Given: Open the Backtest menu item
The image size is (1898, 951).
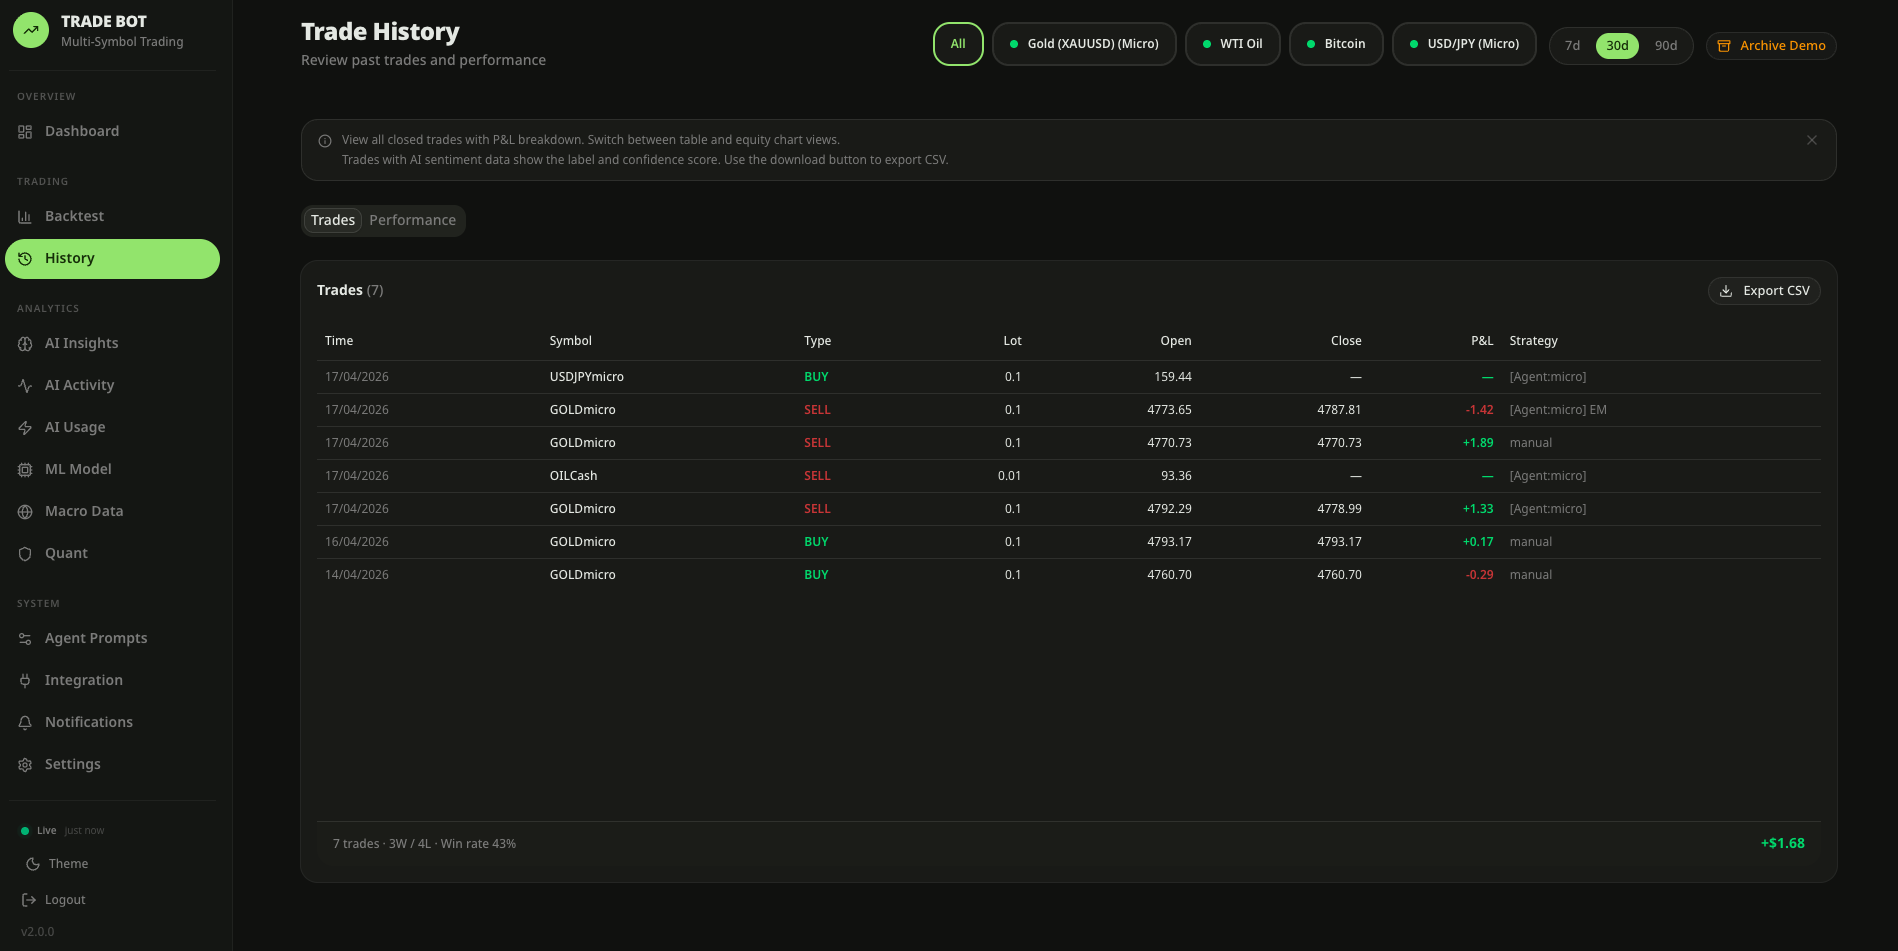Looking at the screenshot, I should [112, 216].
